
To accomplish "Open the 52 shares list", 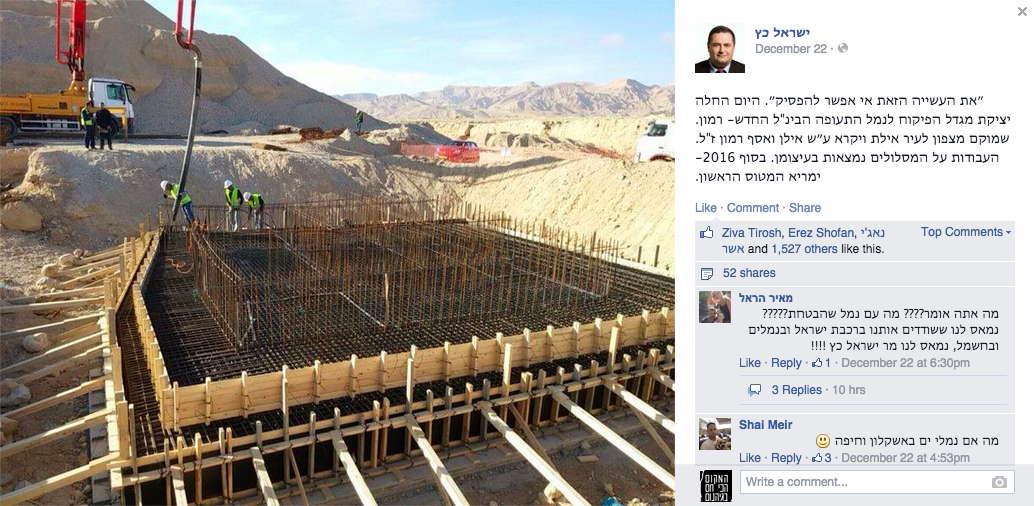I will pyautogui.click(x=748, y=273).
